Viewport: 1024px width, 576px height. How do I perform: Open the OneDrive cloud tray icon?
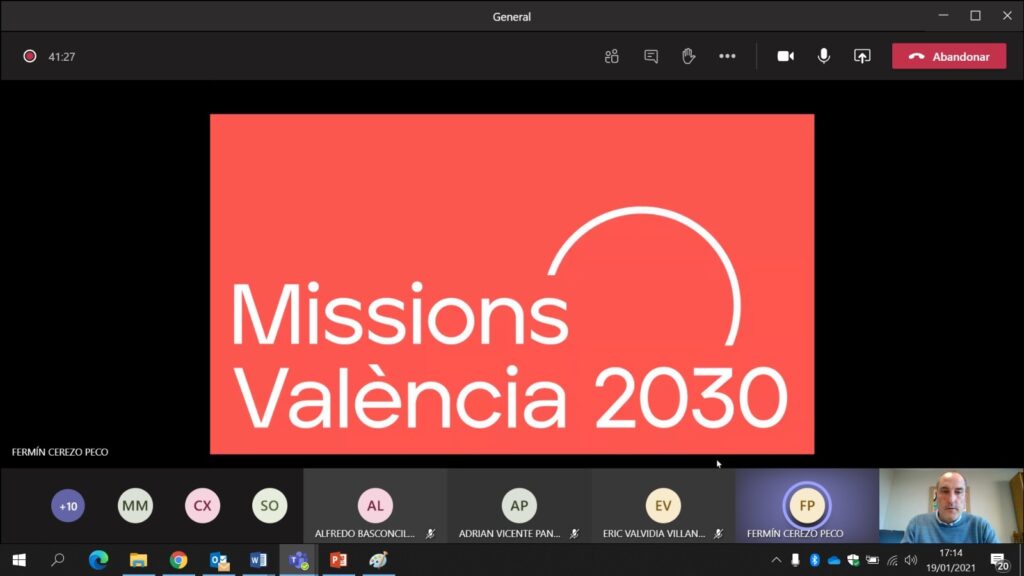(x=834, y=560)
